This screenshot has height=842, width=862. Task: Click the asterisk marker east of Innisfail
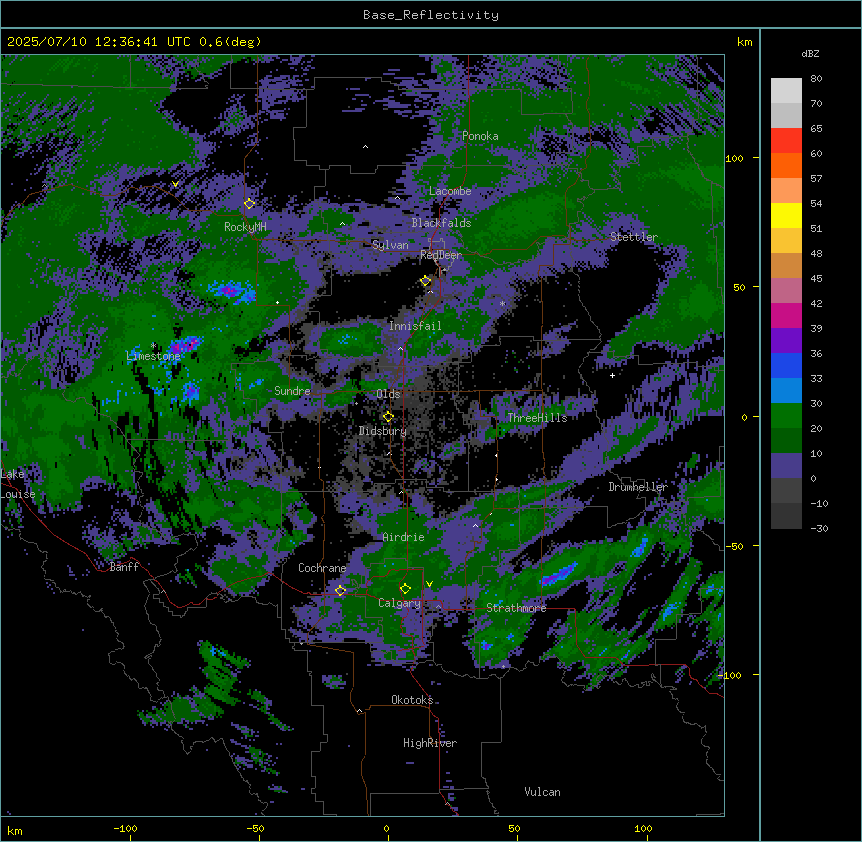click(x=502, y=303)
